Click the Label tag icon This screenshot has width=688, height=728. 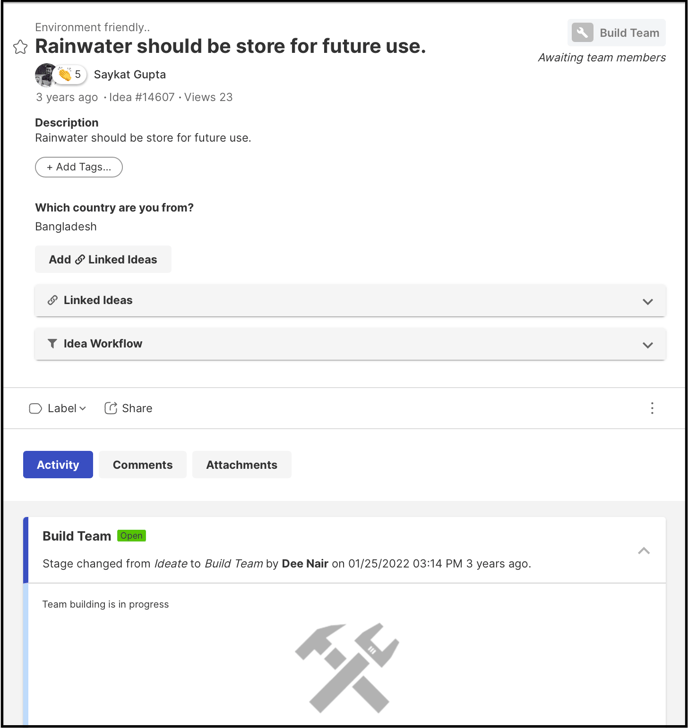[x=35, y=409]
